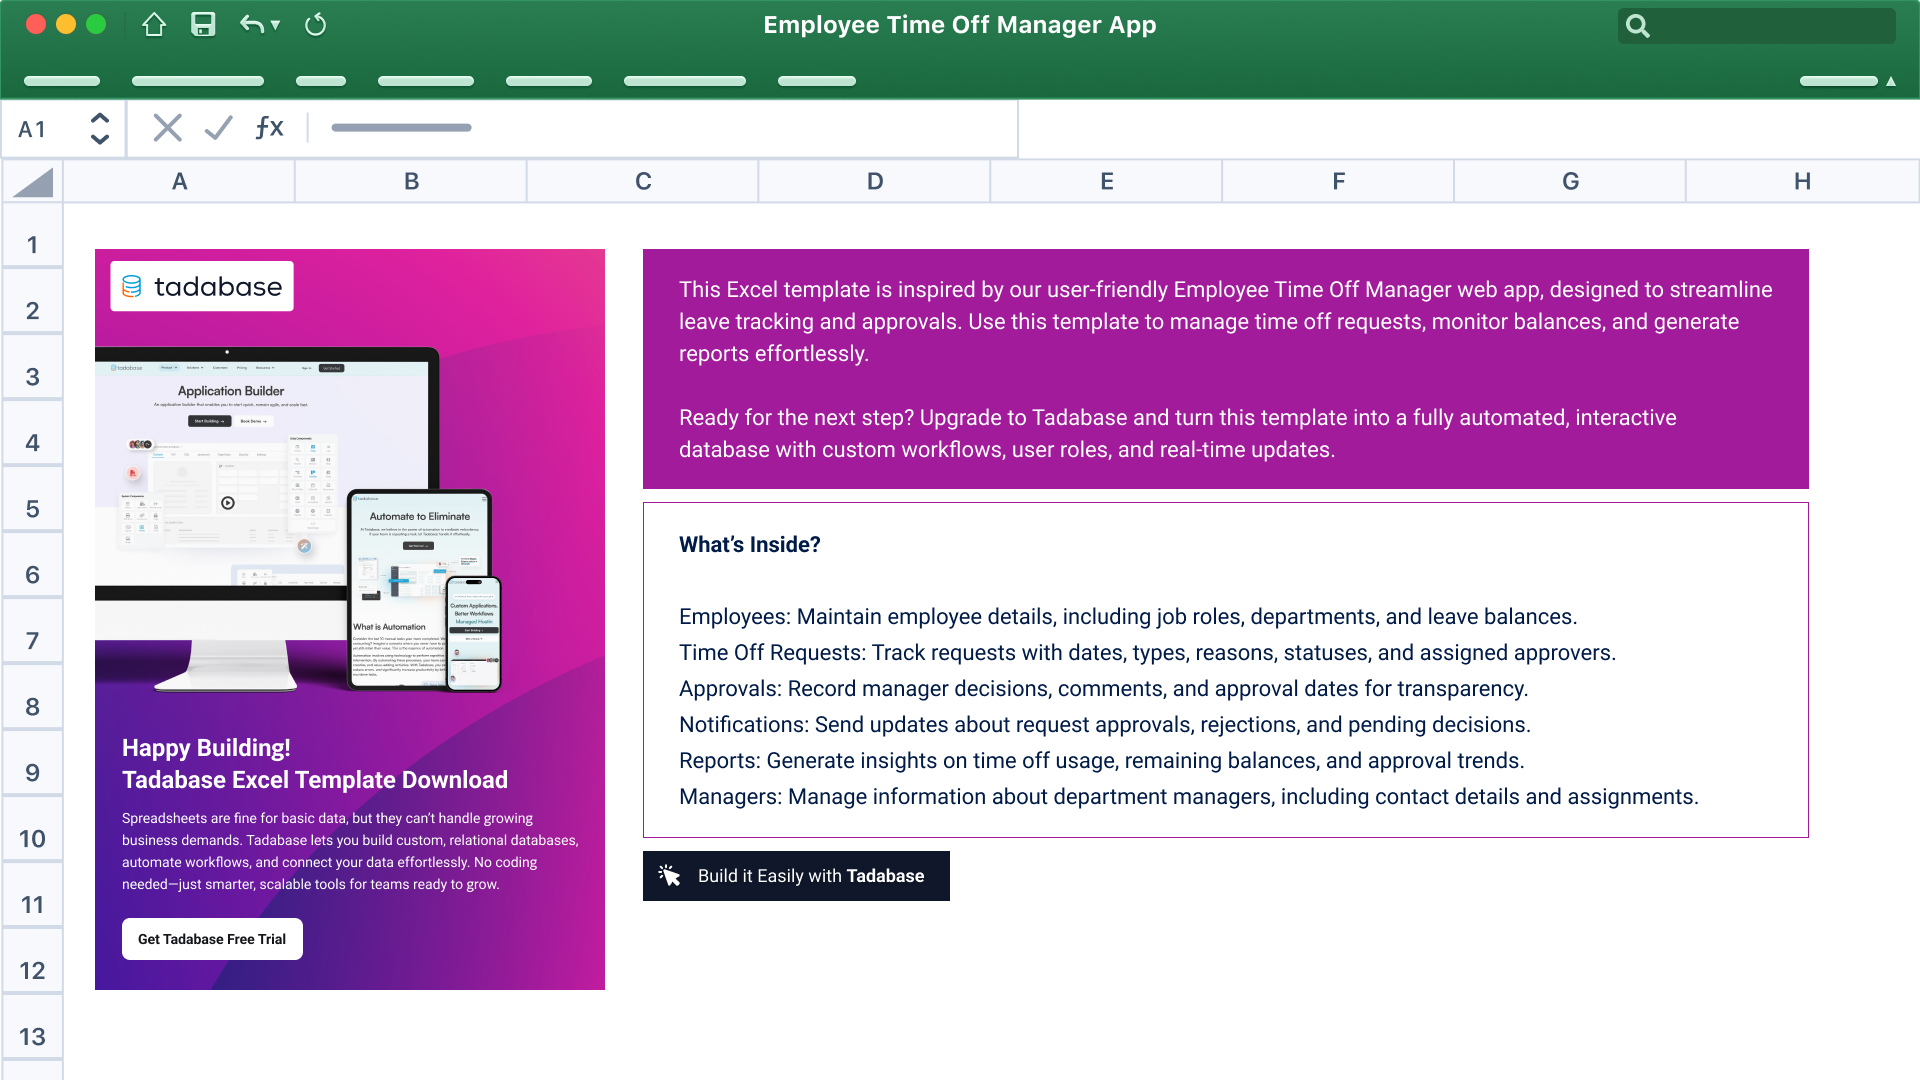Viewport: 1920px width, 1080px height.
Task: Select column E header
Action: (x=1107, y=182)
